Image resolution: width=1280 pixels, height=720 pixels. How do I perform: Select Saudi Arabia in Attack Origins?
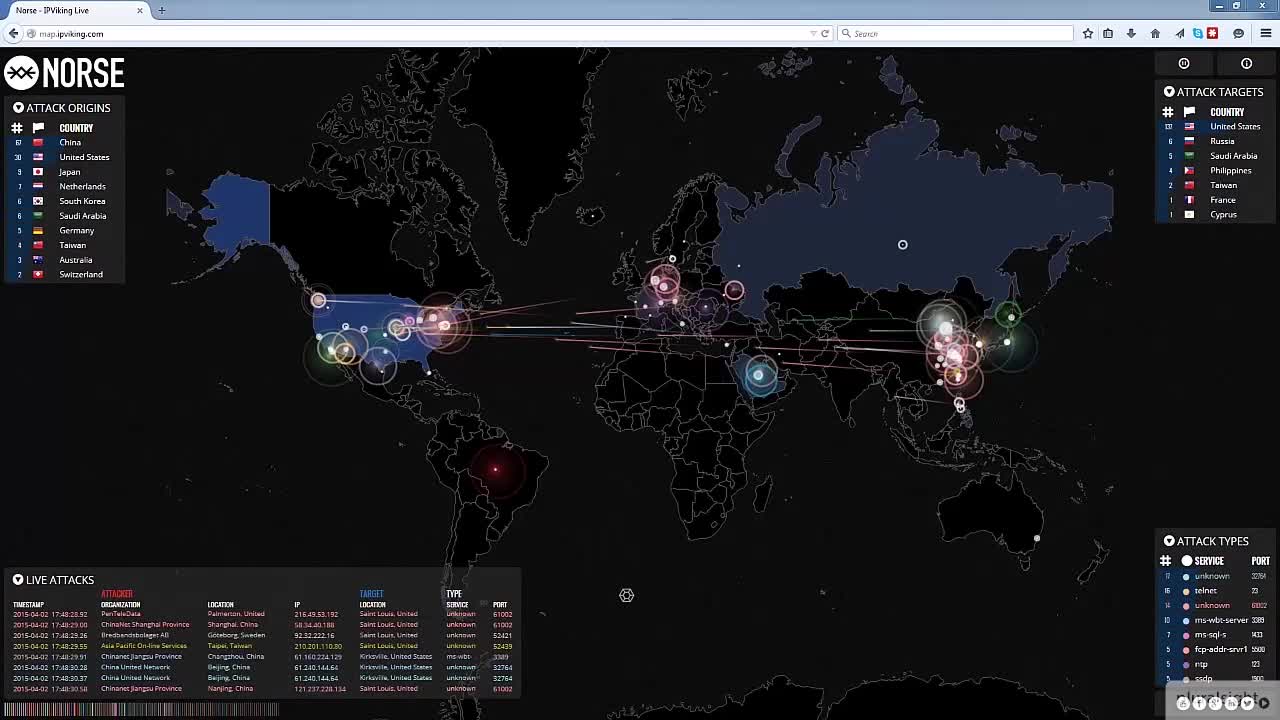pos(64,216)
